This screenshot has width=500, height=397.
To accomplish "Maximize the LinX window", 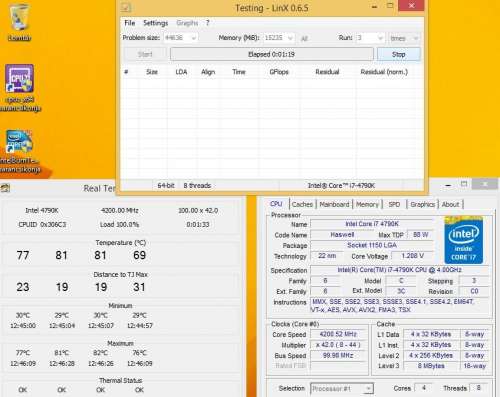I will pos(390,6).
